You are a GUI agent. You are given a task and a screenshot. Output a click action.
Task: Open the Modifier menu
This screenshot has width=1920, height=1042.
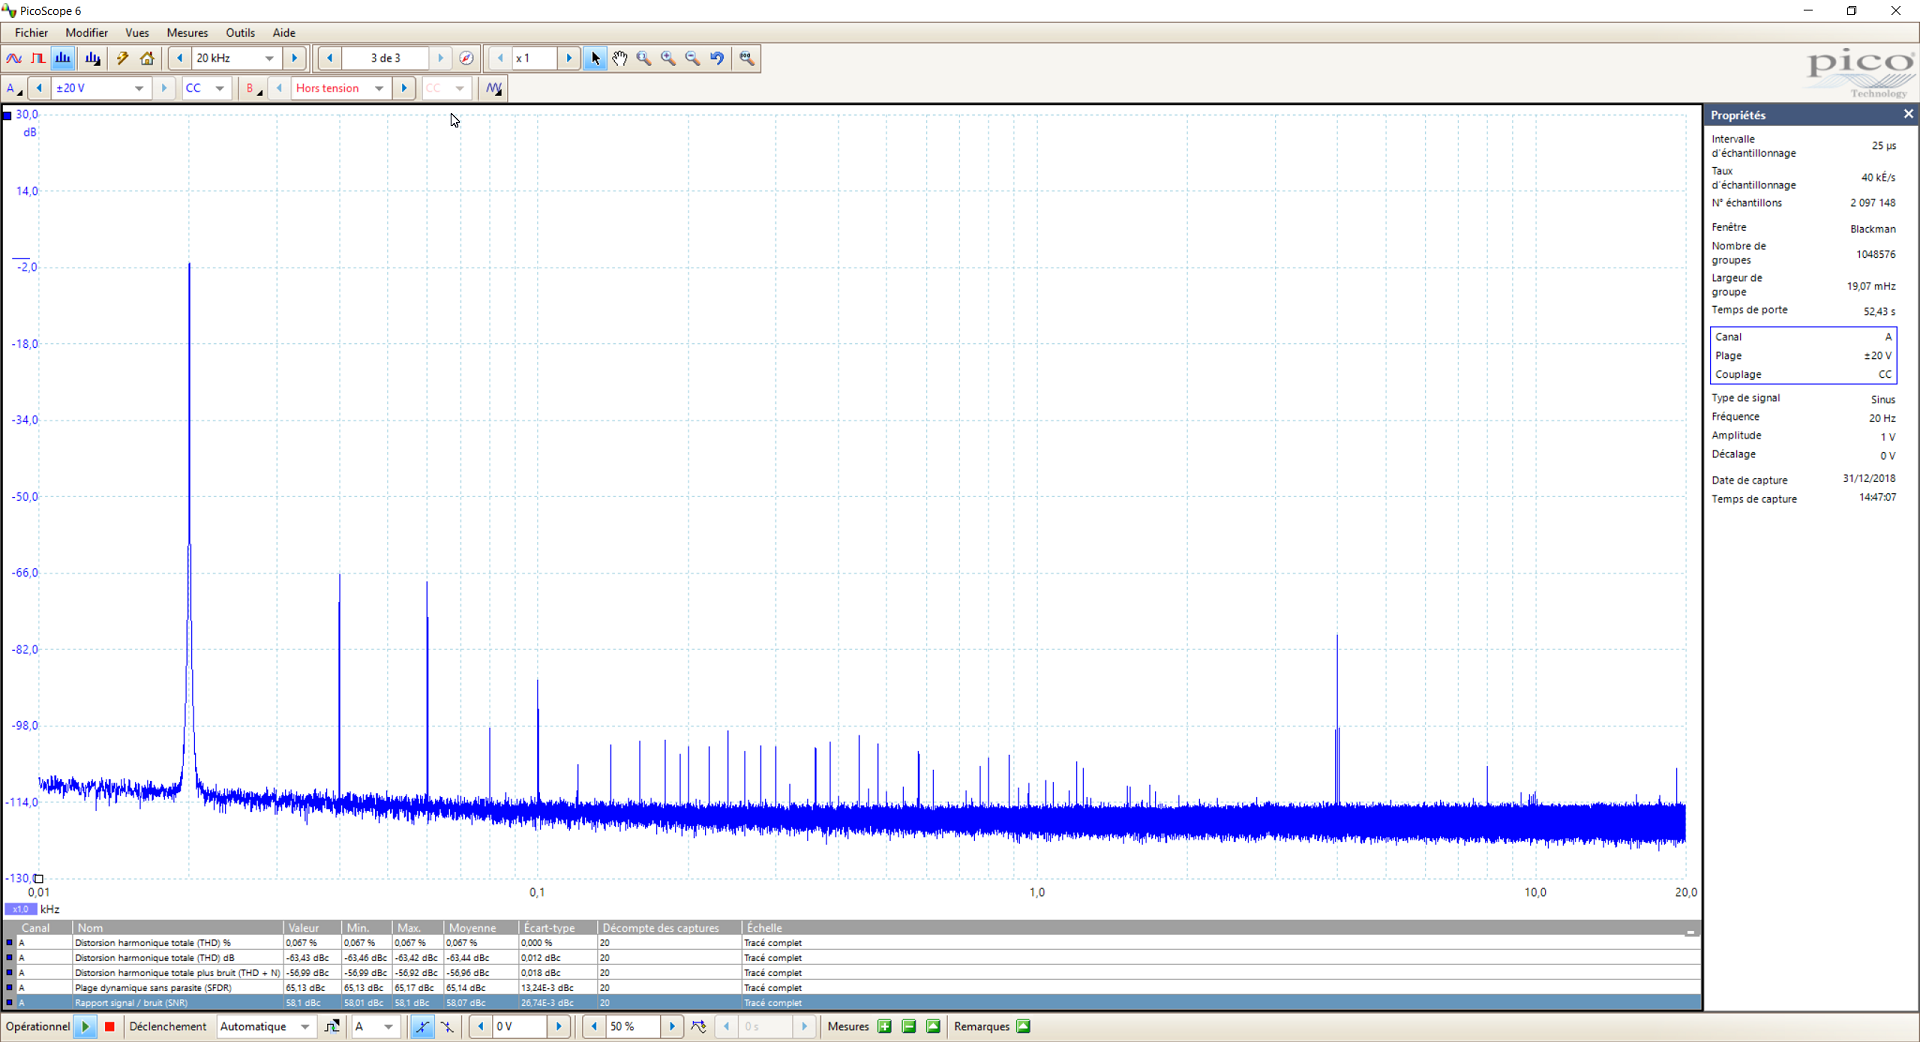click(87, 33)
